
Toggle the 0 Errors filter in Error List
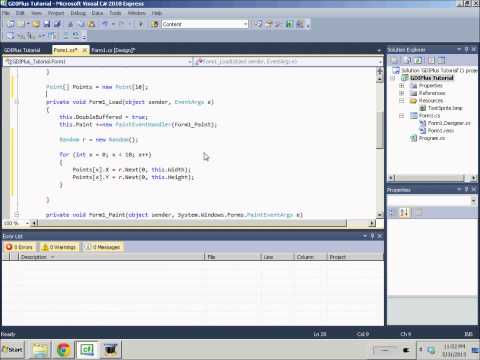[20, 247]
